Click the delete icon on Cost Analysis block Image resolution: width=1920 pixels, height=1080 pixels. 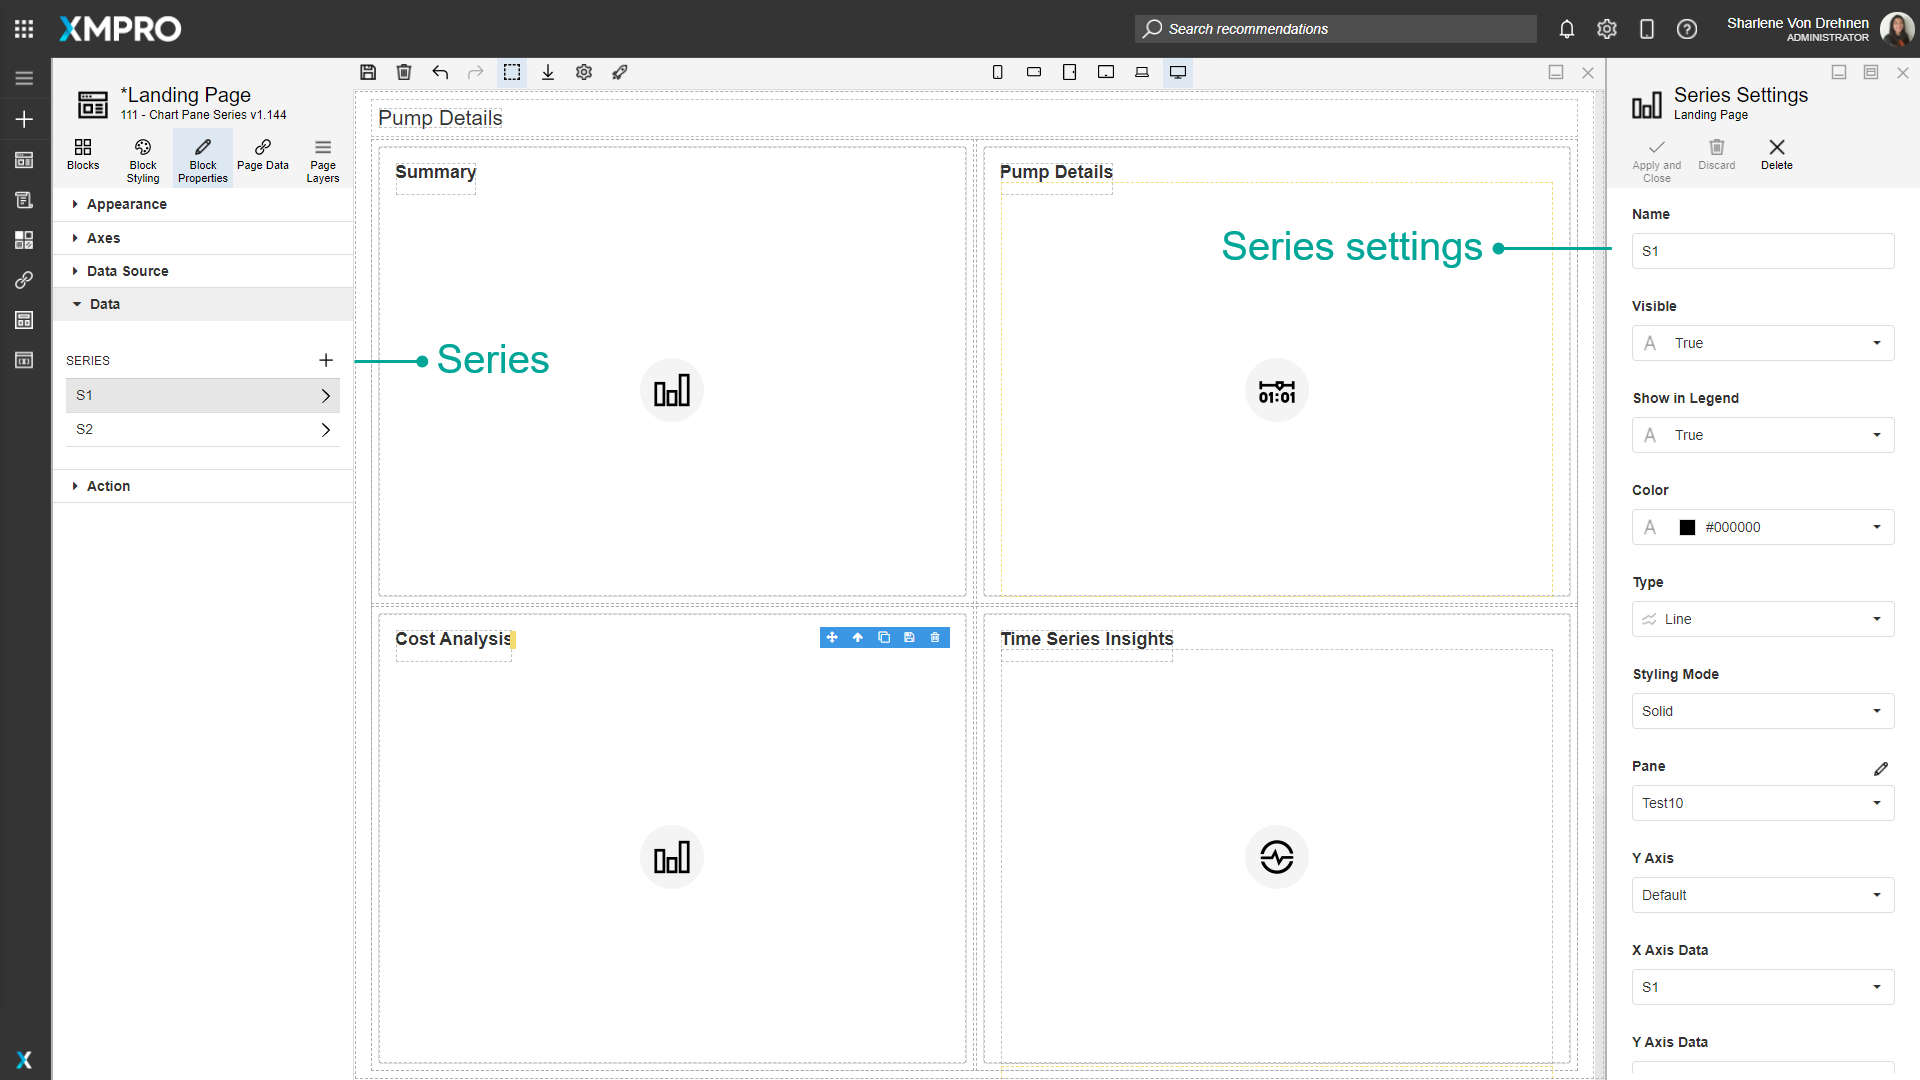[x=935, y=638]
